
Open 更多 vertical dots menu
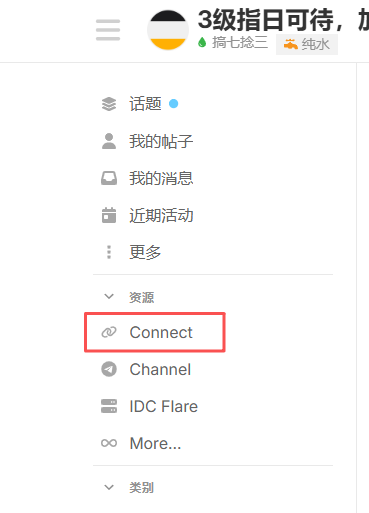[x=109, y=252]
